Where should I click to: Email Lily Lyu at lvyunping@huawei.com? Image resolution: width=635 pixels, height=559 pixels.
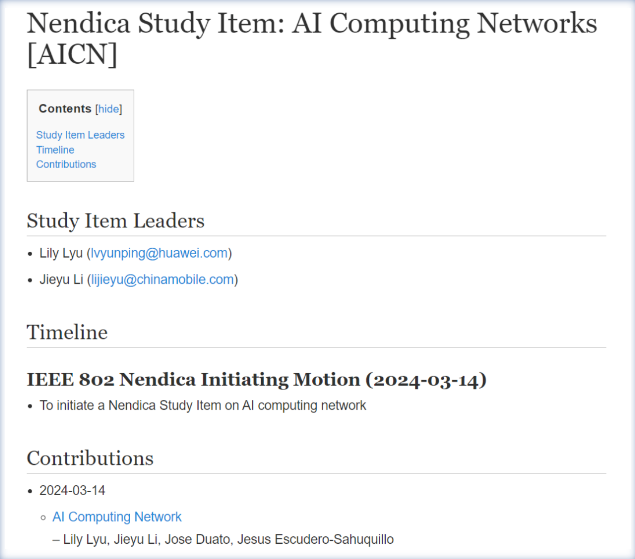click(x=159, y=253)
